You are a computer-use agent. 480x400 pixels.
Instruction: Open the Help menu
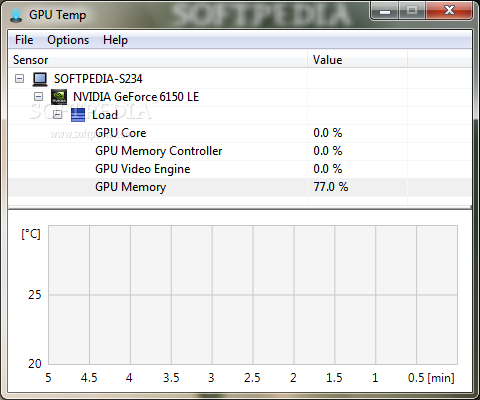click(115, 40)
